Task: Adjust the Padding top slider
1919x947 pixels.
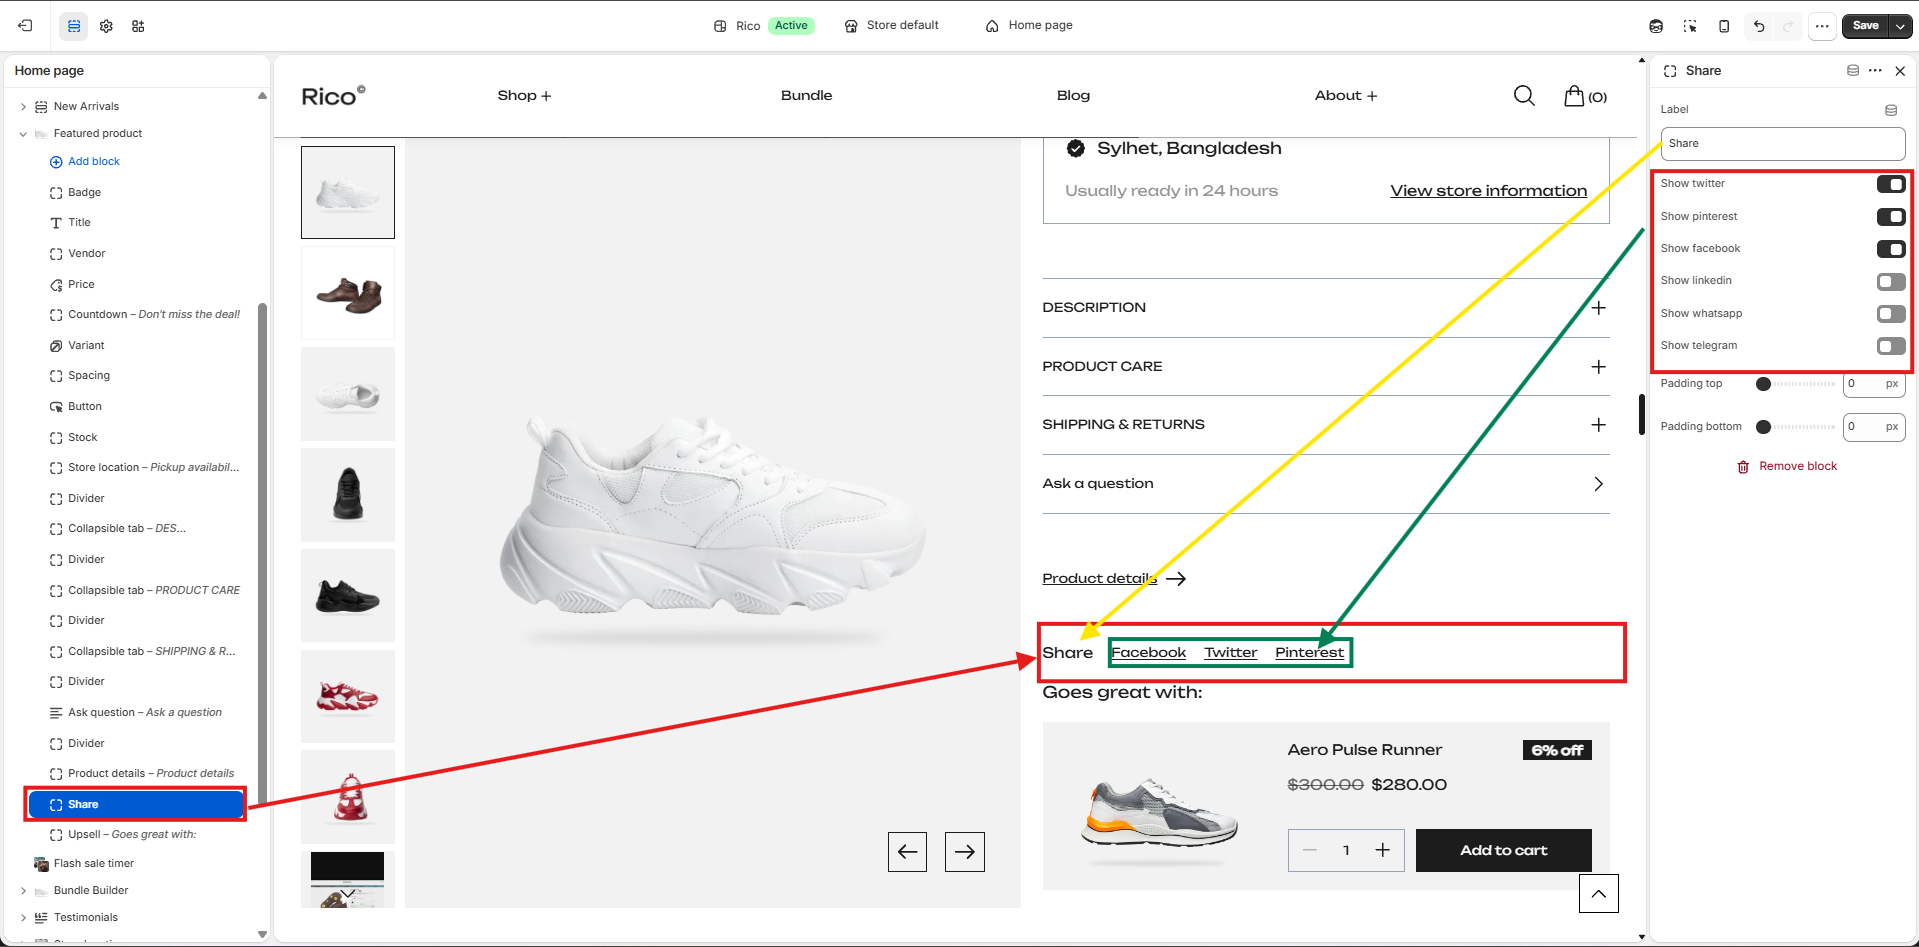Action: (x=1797, y=384)
